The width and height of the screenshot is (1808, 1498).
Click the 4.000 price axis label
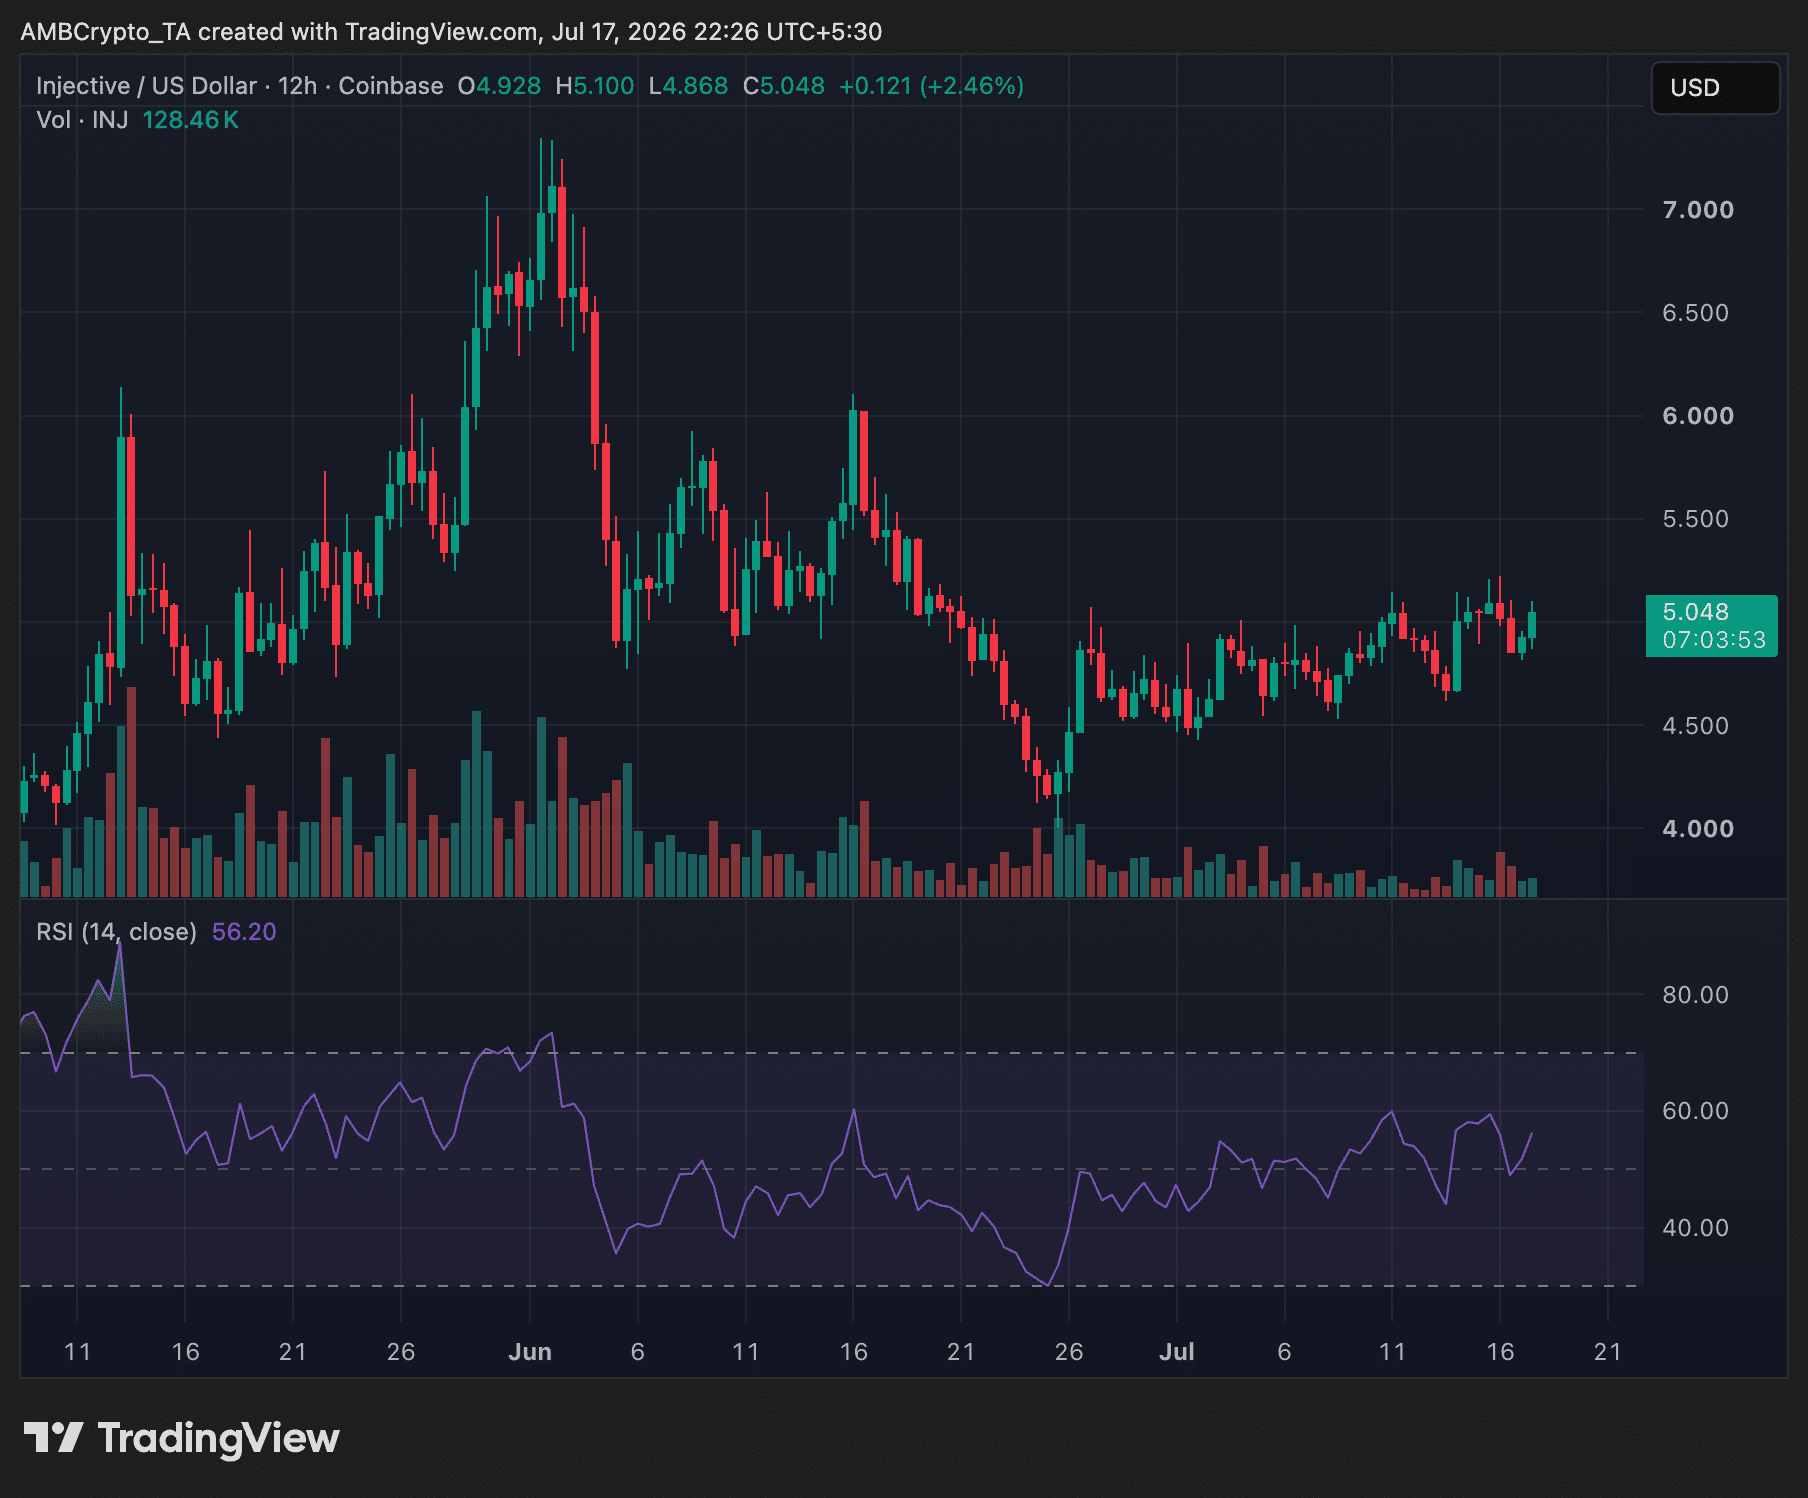pyautogui.click(x=1697, y=829)
